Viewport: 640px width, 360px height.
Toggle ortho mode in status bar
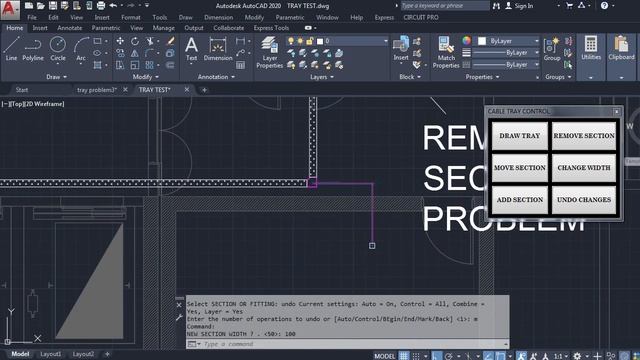[x=436, y=356]
